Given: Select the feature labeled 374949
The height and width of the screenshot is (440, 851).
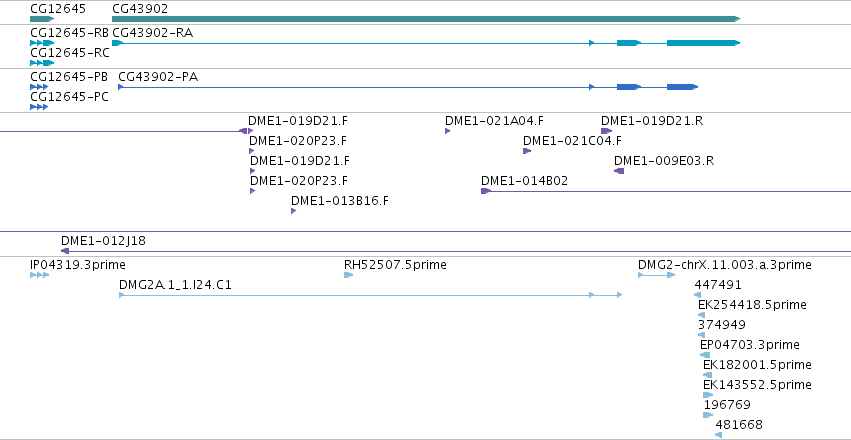Looking at the screenshot, I should [x=702, y=335].
